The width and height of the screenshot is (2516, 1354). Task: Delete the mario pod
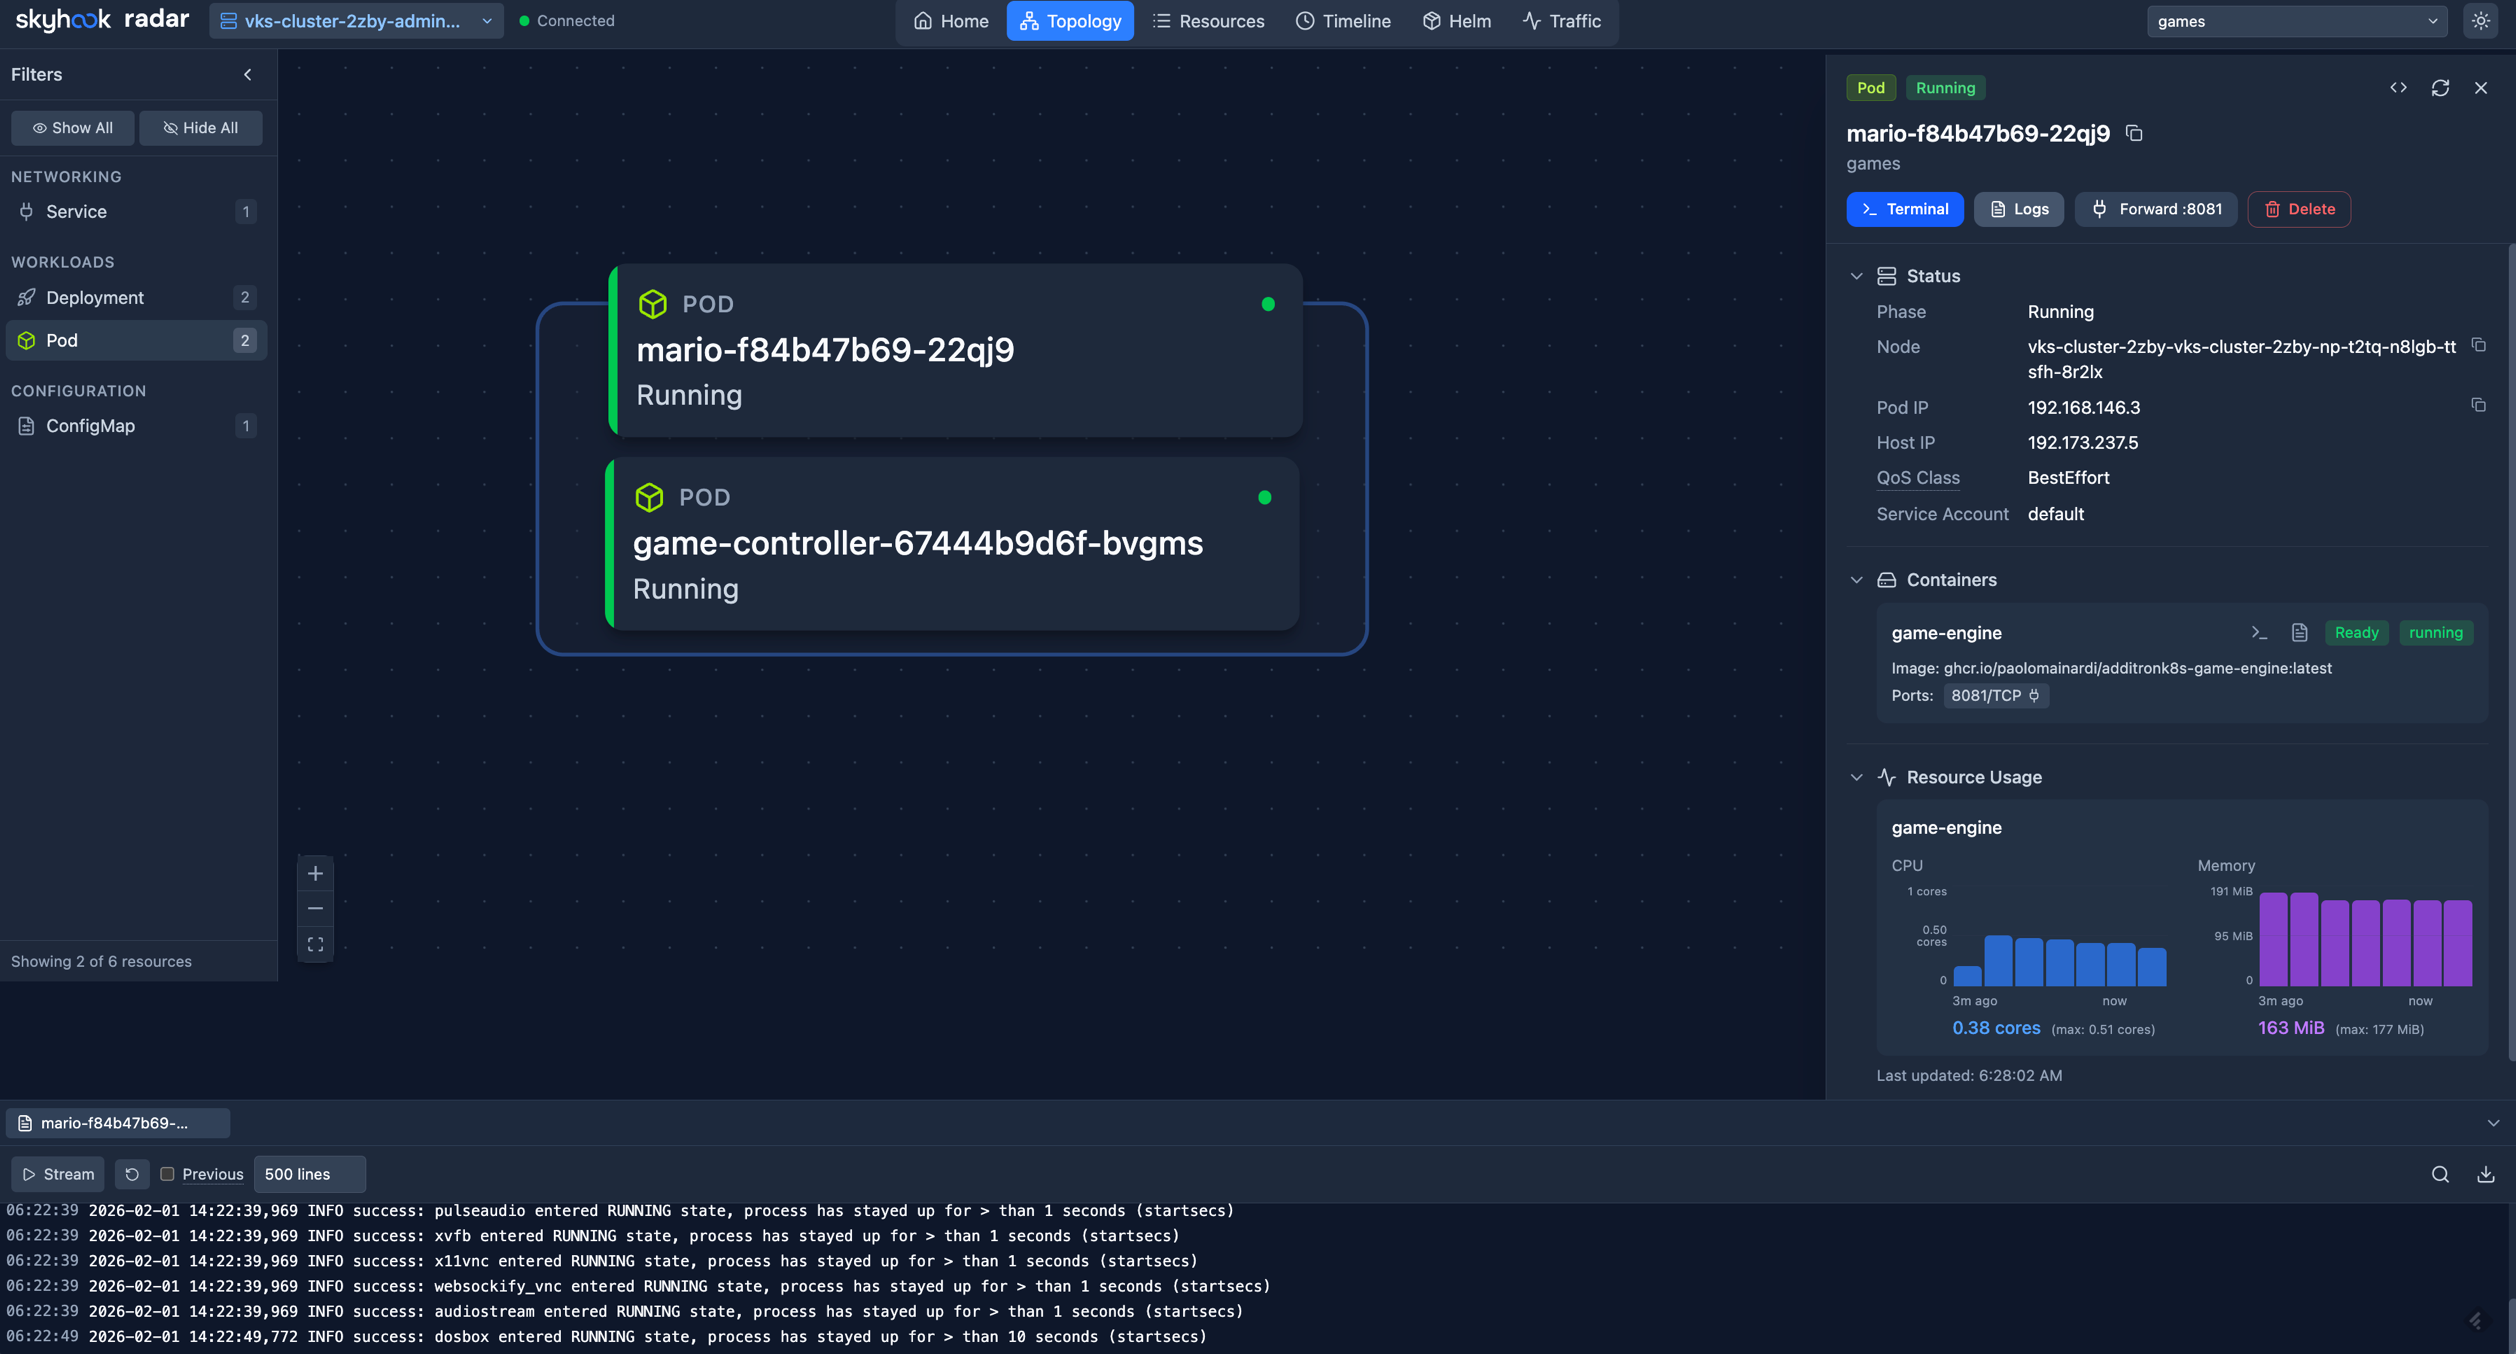click(x=2299, y=209)
